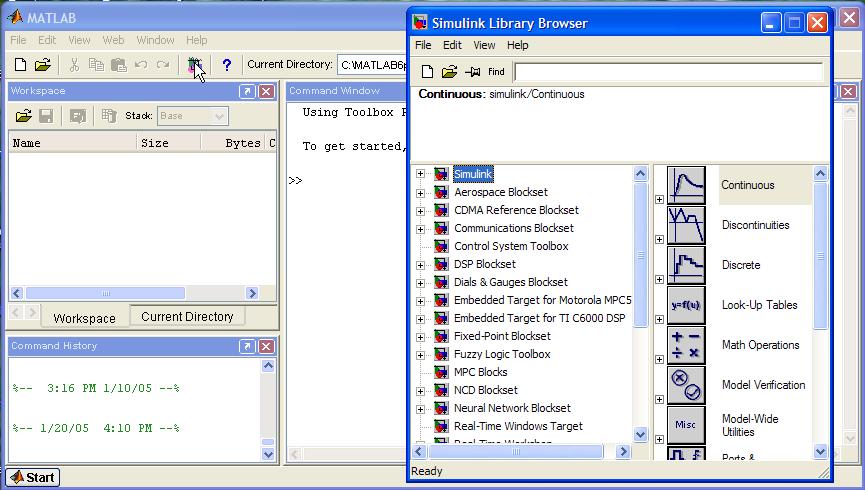Viewport: 865px width, 490px height.
Task: Click the Bytes column header in Workspace
Action: click(233, 143)
